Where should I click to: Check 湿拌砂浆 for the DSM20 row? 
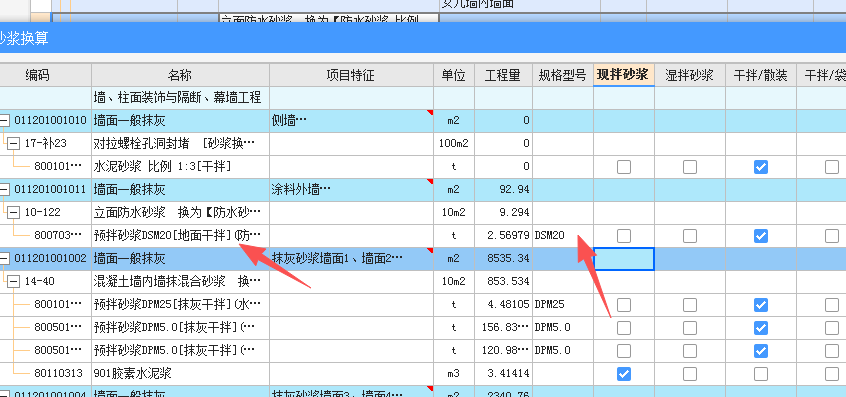coord(690,236)
